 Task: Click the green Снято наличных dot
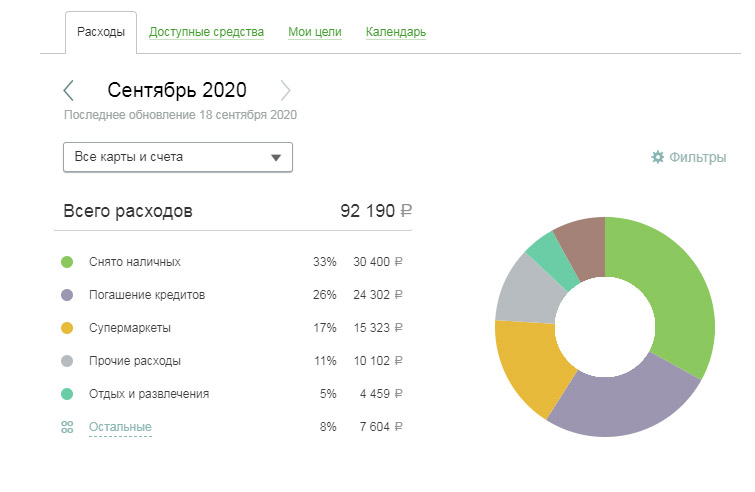point(67,262)
